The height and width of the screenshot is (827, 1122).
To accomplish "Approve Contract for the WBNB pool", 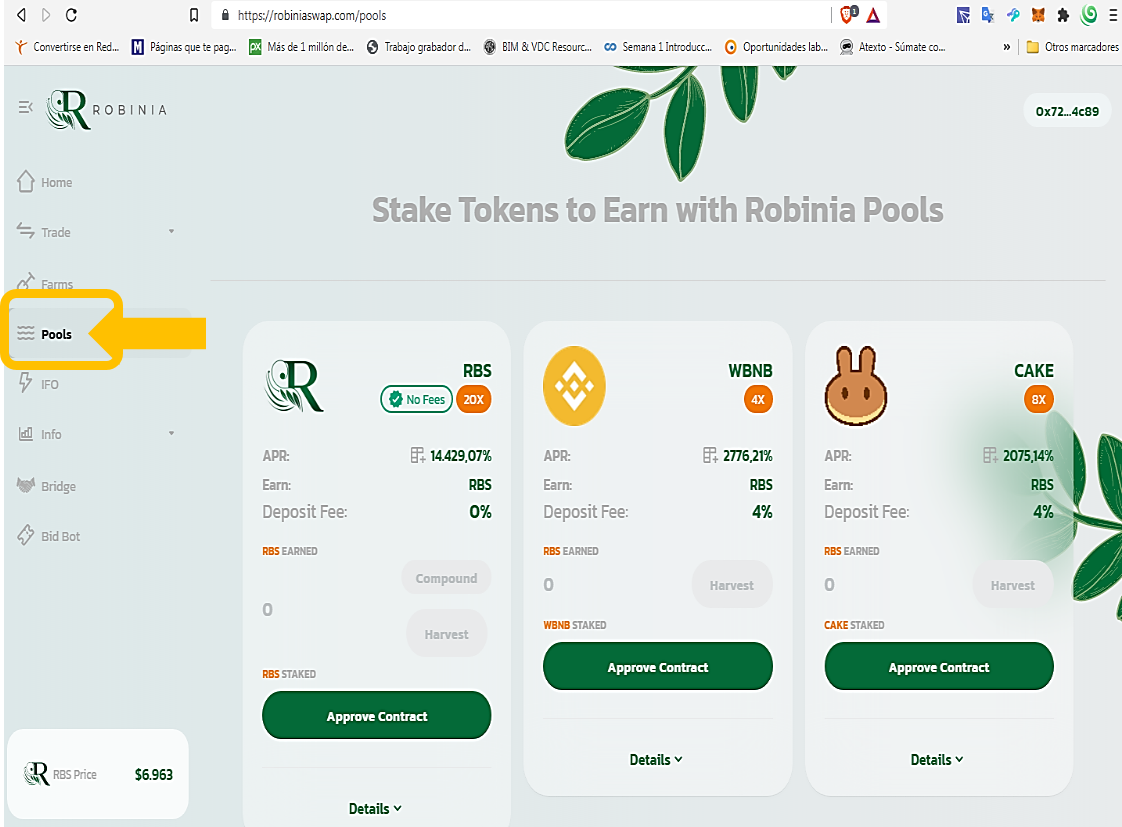I will 658,667.
